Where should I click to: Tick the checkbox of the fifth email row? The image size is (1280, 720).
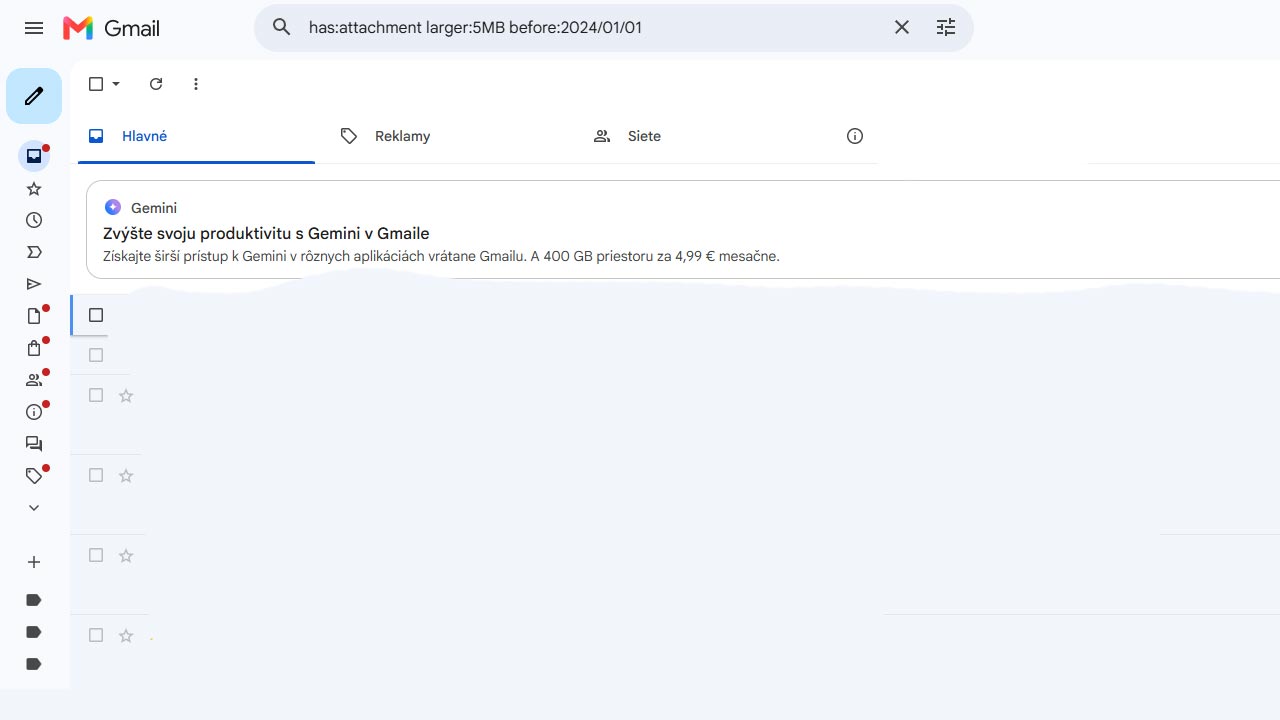pos(96,555)
